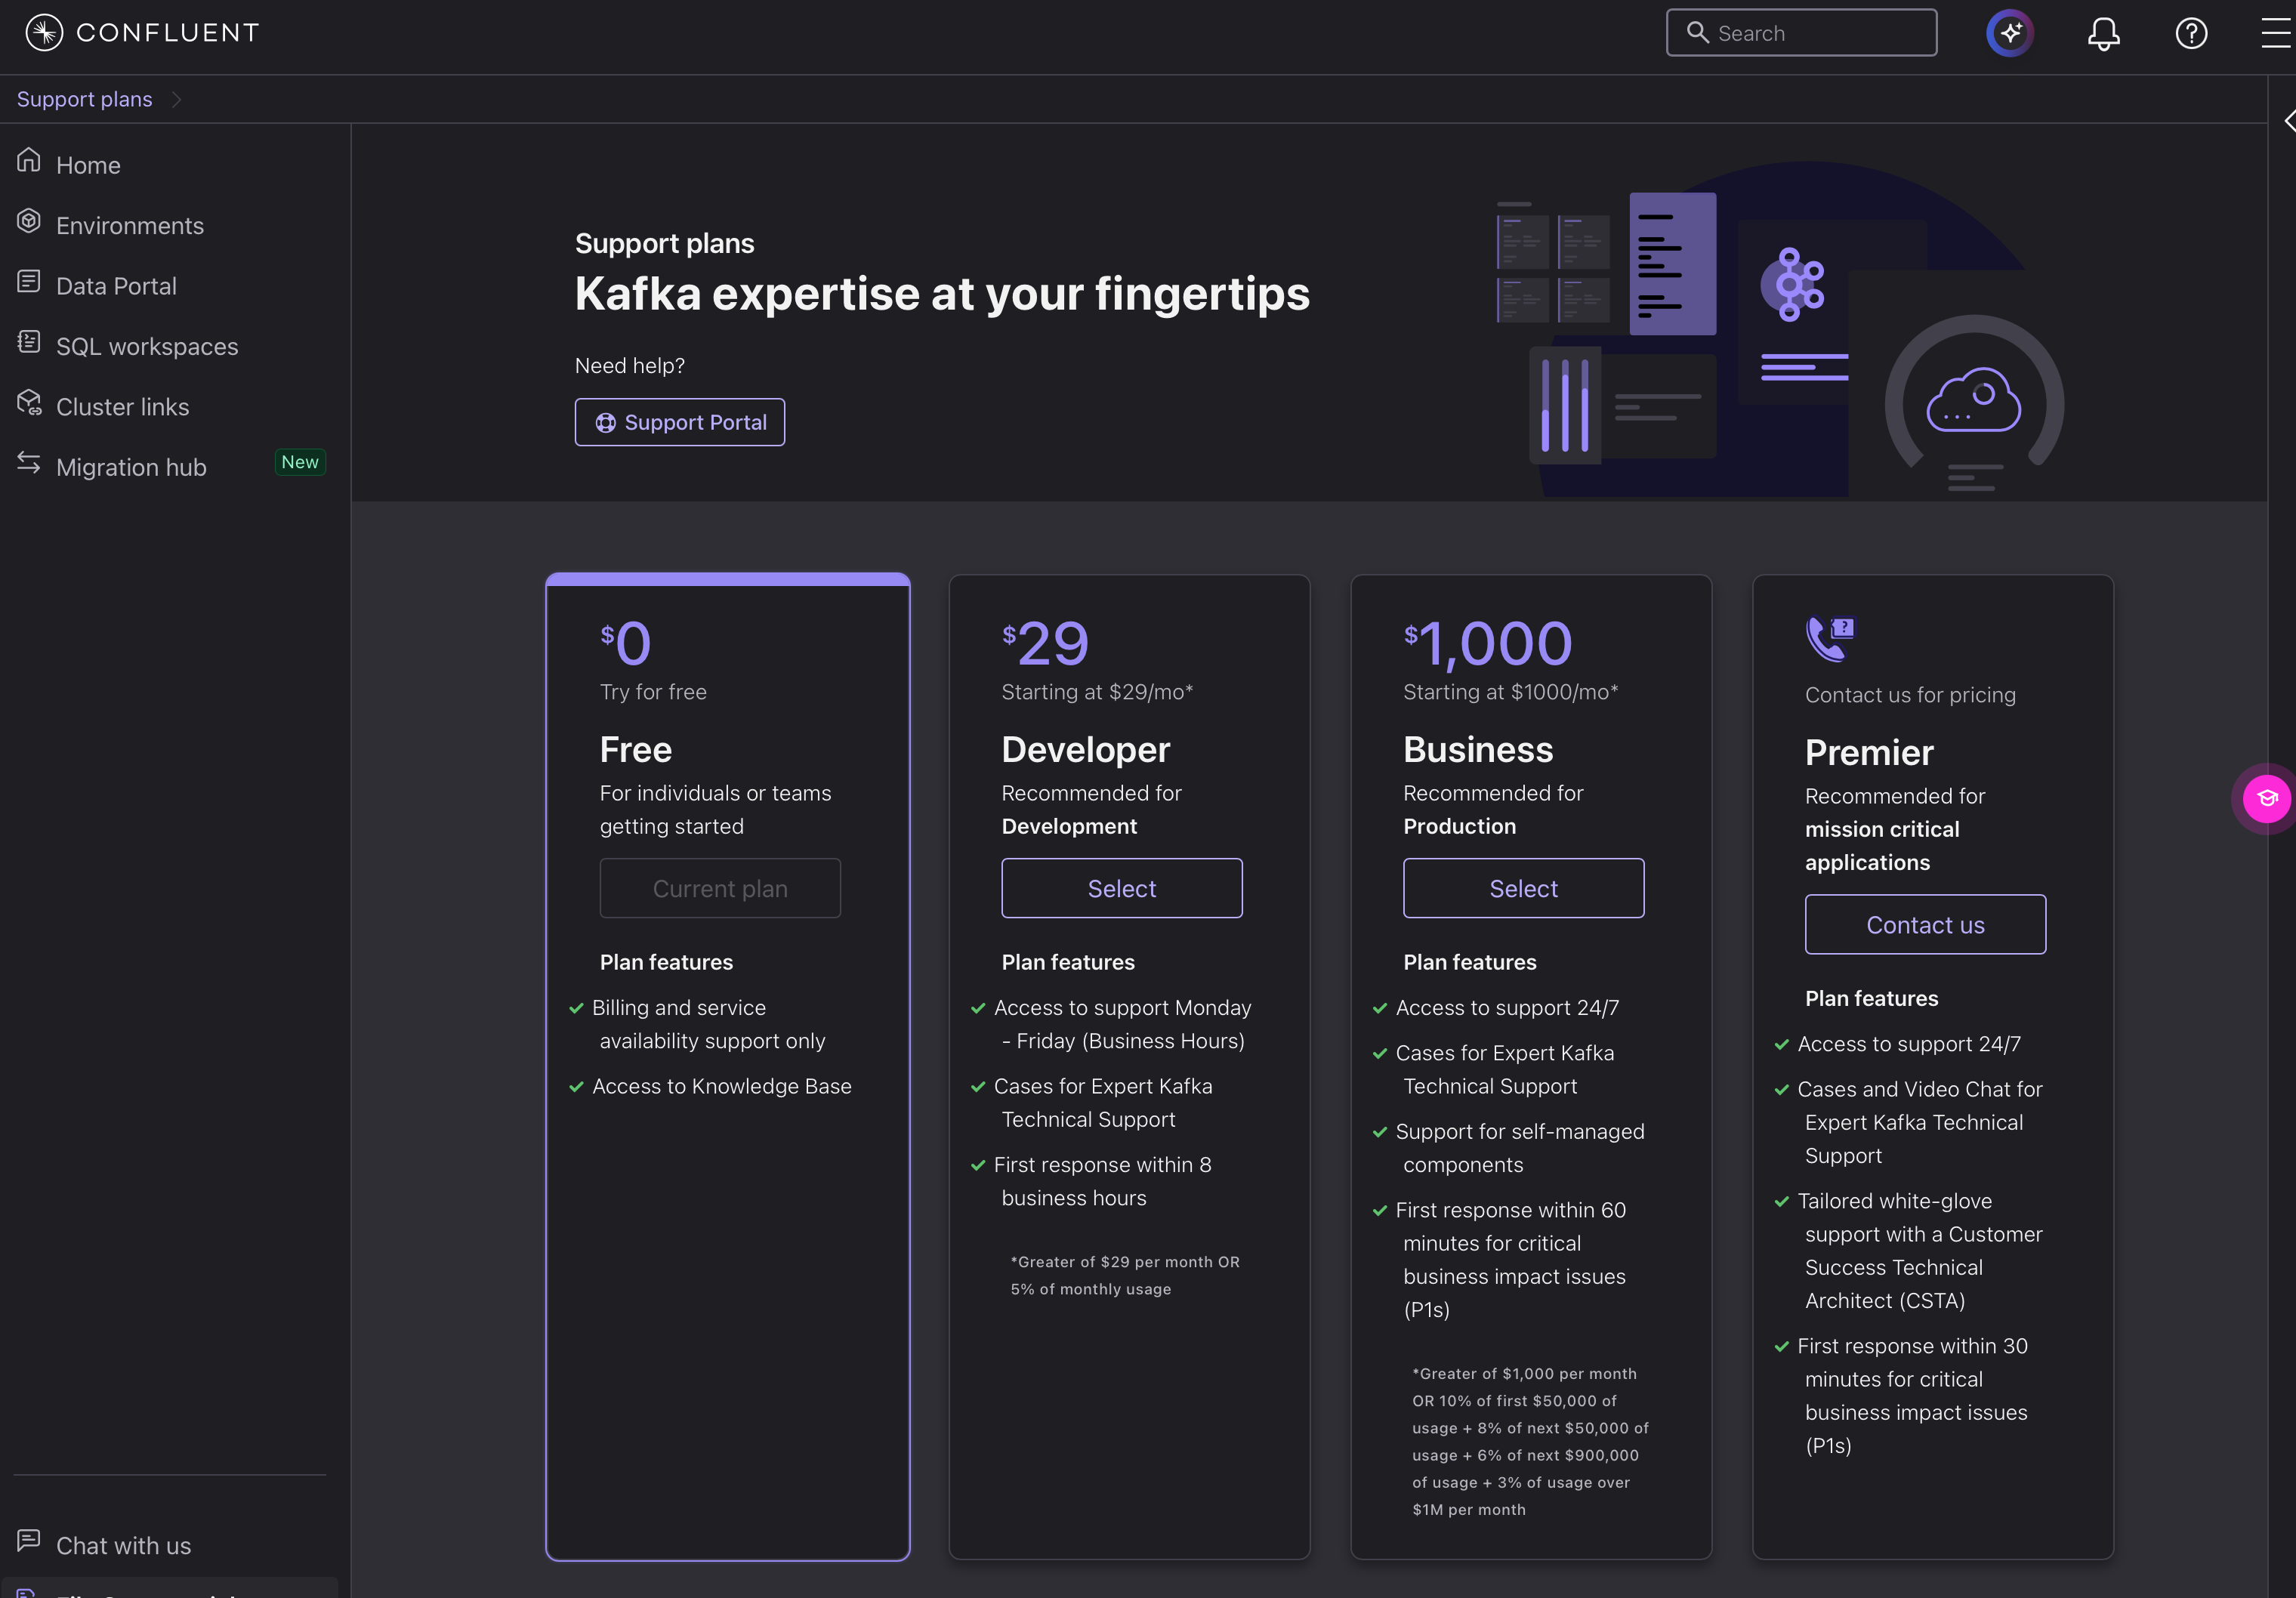Click the Premier plan title
The image size is (2296, 1598).
click(1869, 752)
